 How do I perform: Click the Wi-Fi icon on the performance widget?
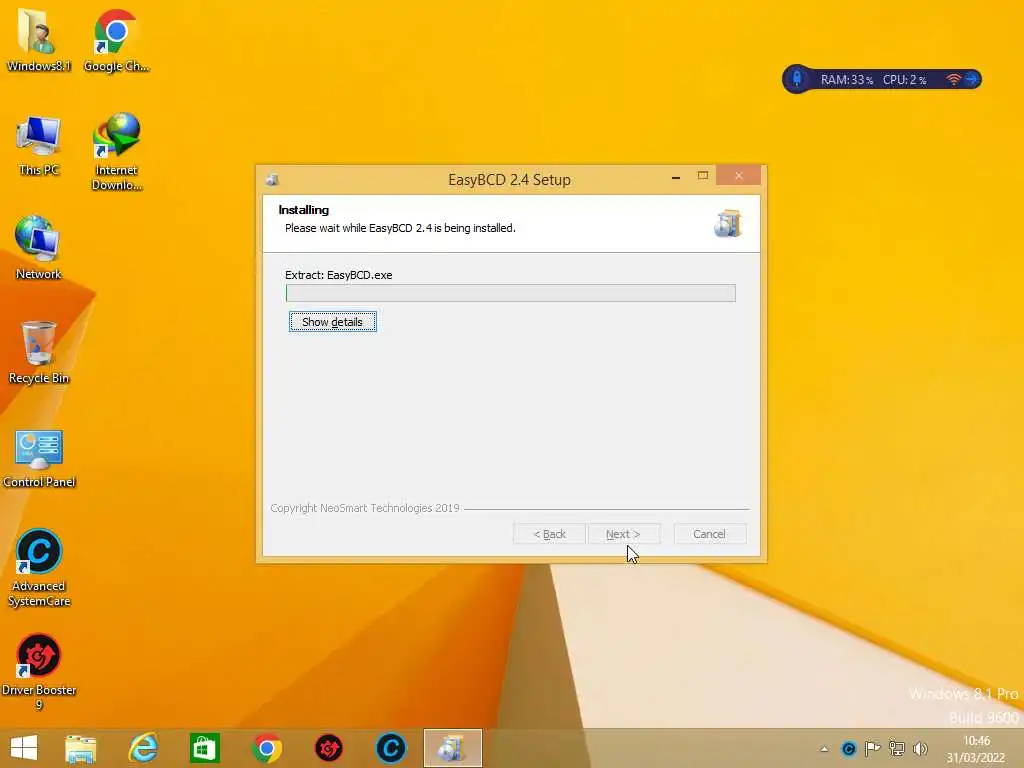[x=953, y=79]
